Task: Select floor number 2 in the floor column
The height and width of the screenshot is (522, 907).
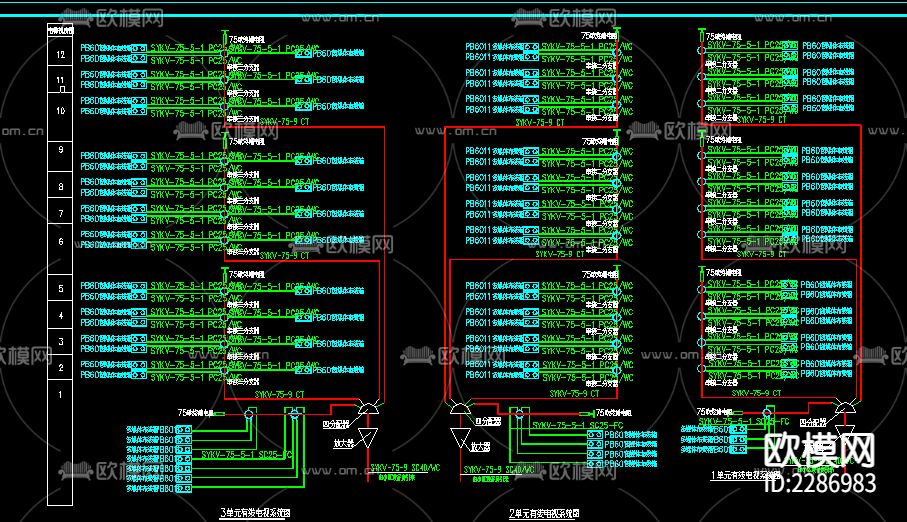Action: (x=61, y=367)
